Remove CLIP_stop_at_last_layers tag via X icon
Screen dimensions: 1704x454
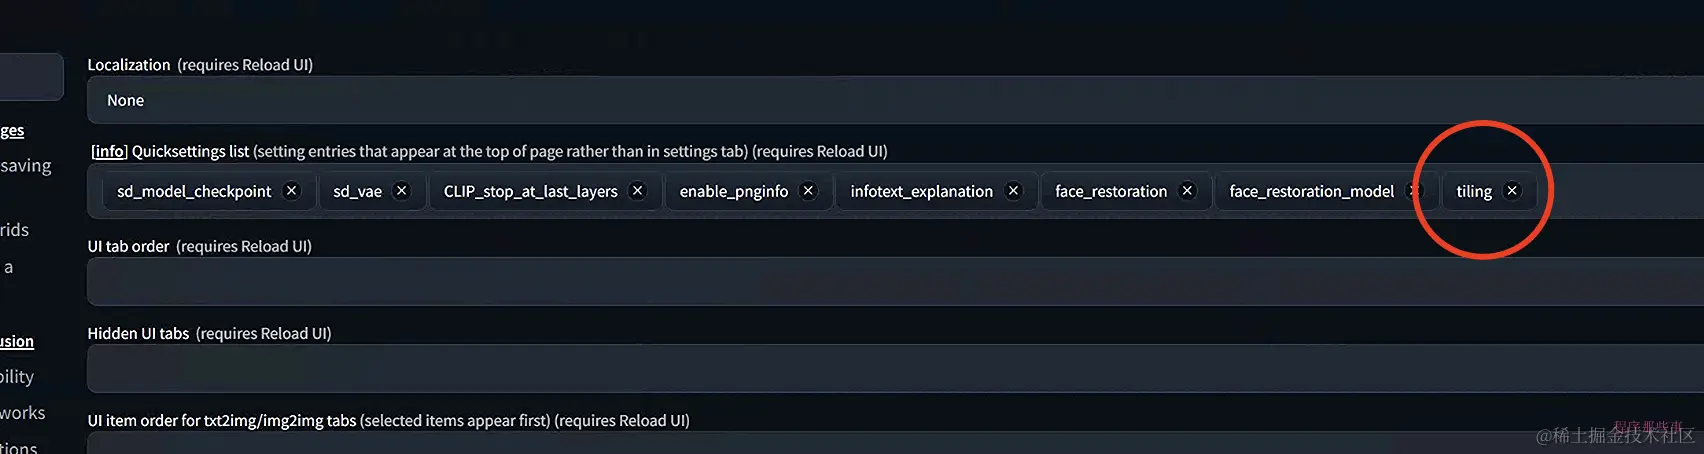(x=637, y=191)
